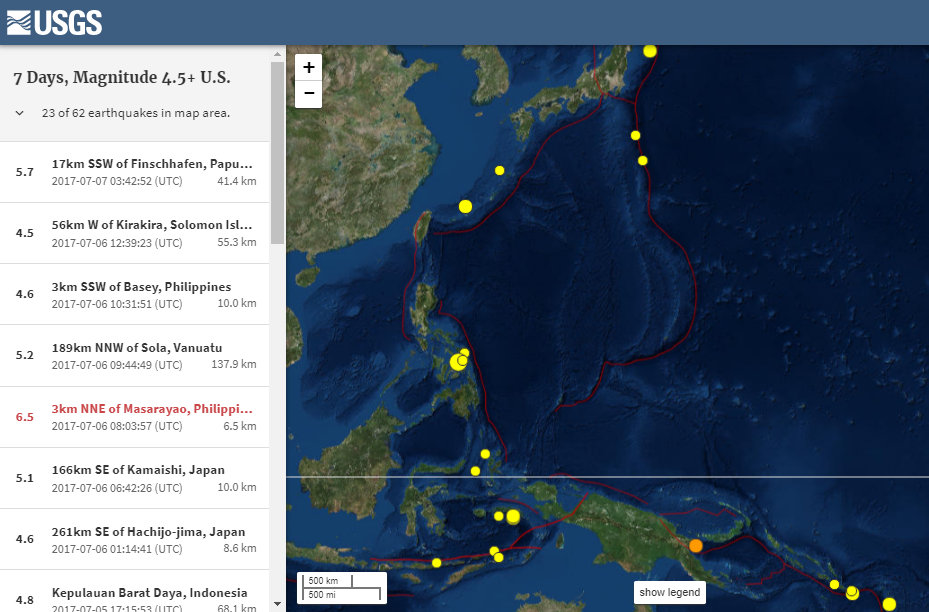Screen dimensions: 929x612
Task: Click the yellow earthquake marker near southern Indonesia
Action: [435, 563]
